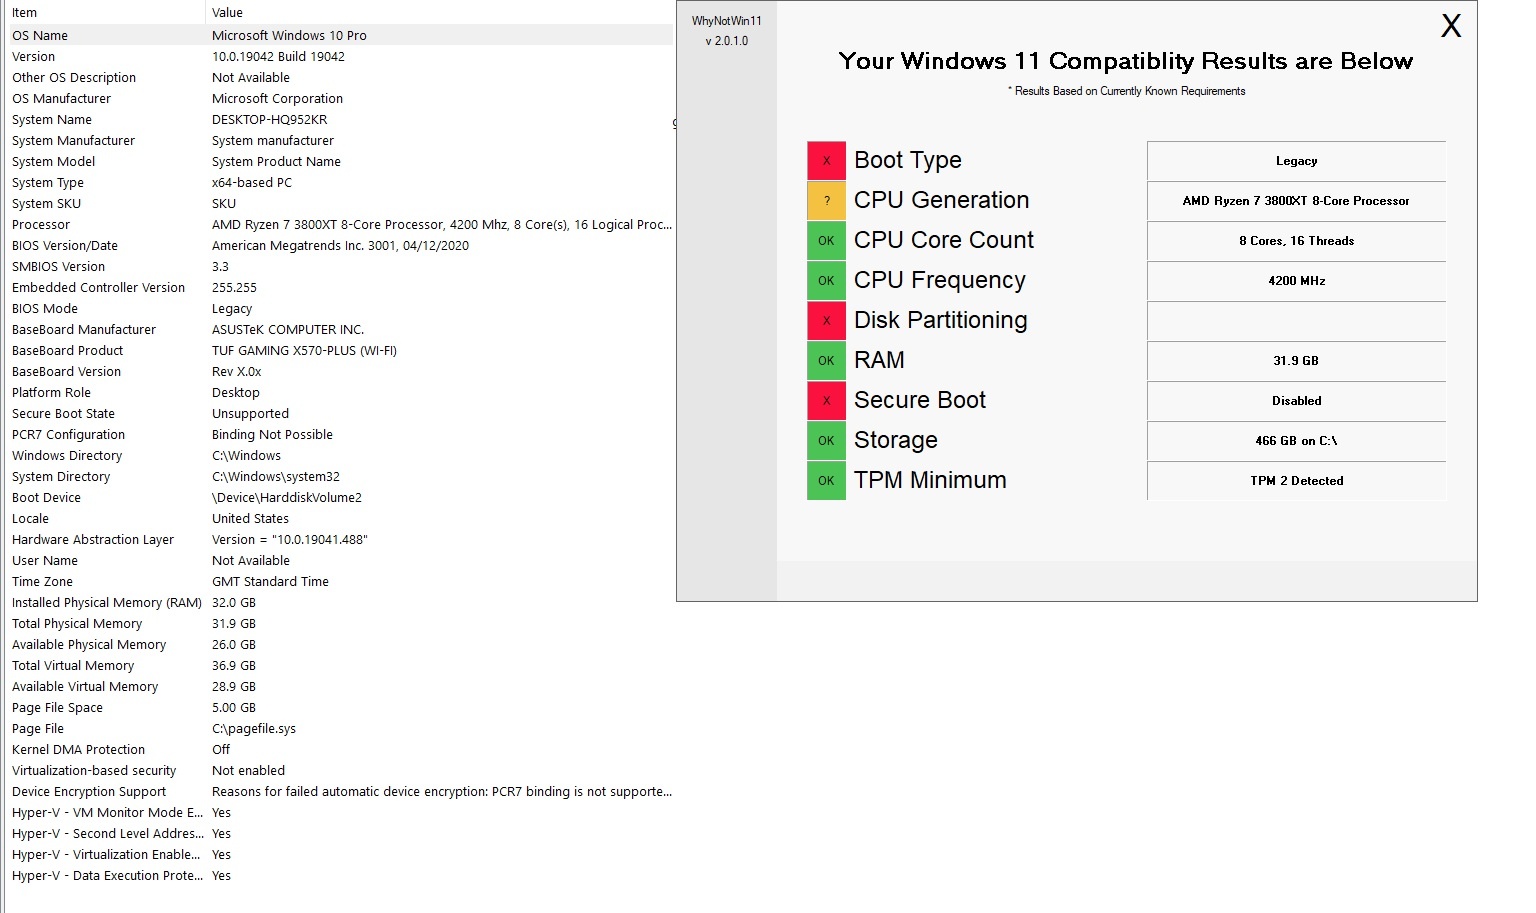Select the BaseBoard Manufacturer row

[339, 329]
